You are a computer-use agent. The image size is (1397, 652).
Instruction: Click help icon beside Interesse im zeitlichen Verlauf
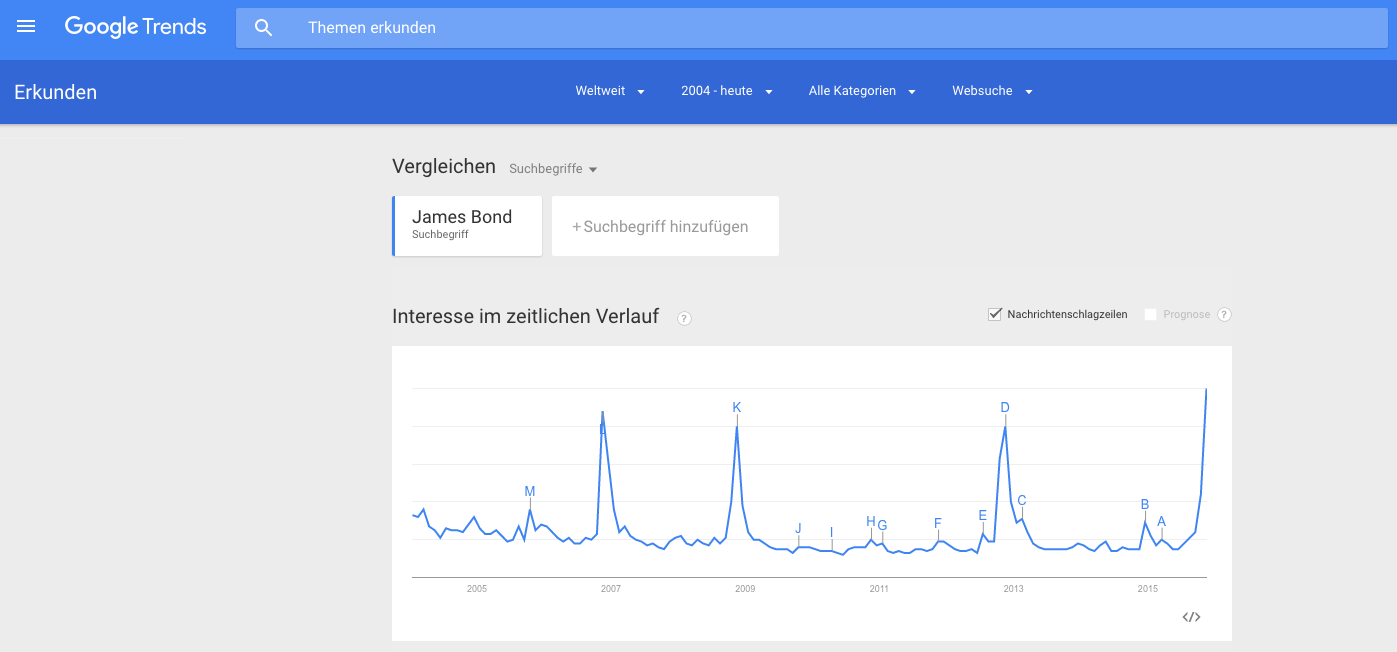[x=684, y=318]
